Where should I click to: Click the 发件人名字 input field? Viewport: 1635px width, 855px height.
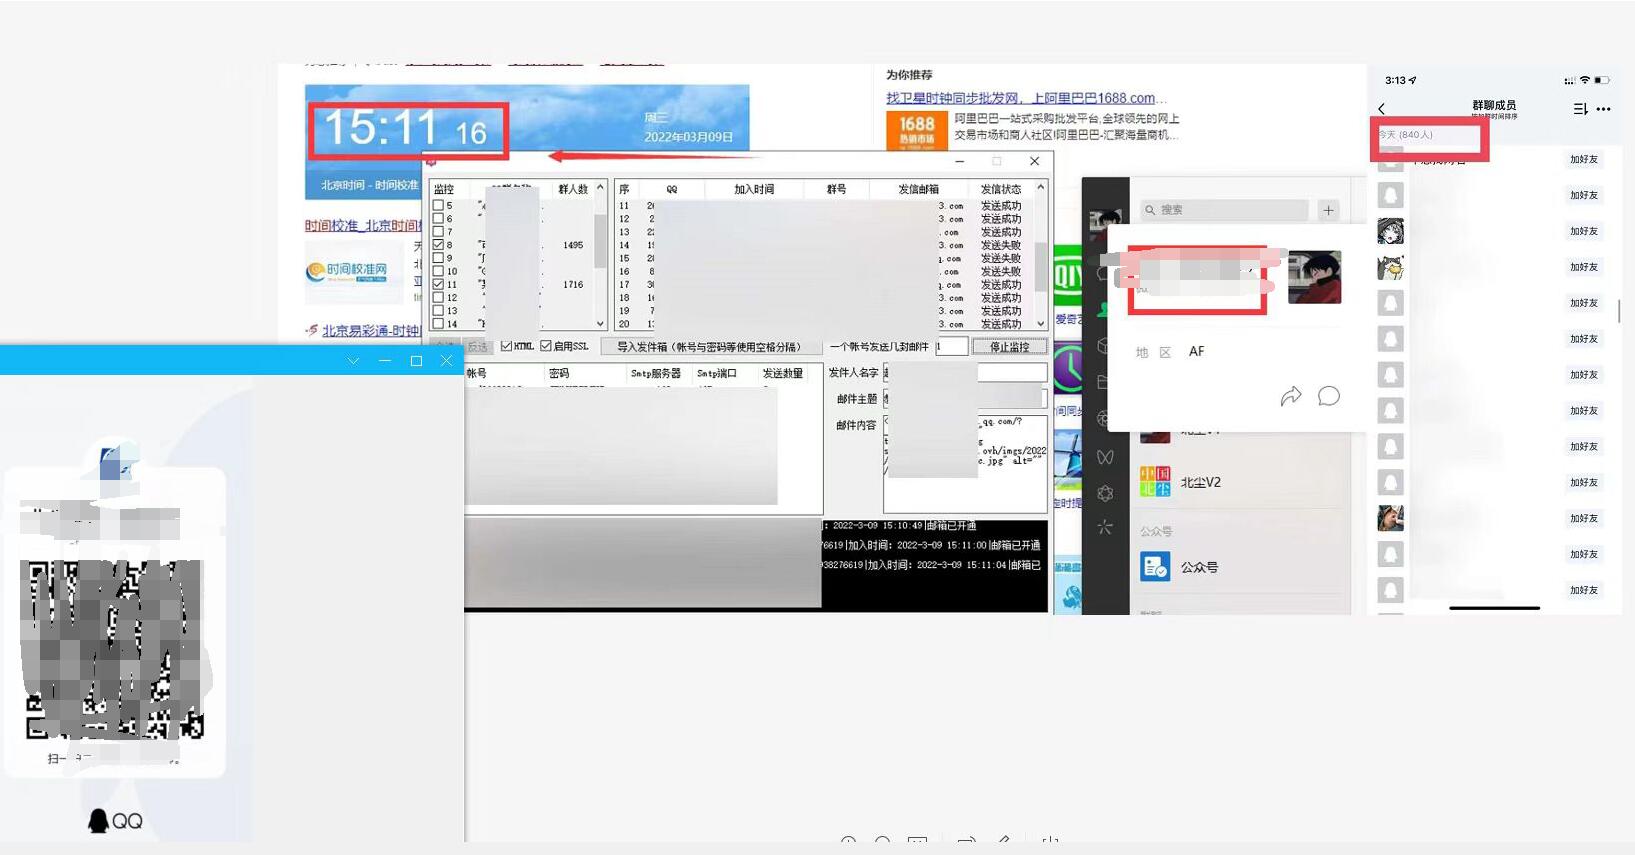(965, 373)
